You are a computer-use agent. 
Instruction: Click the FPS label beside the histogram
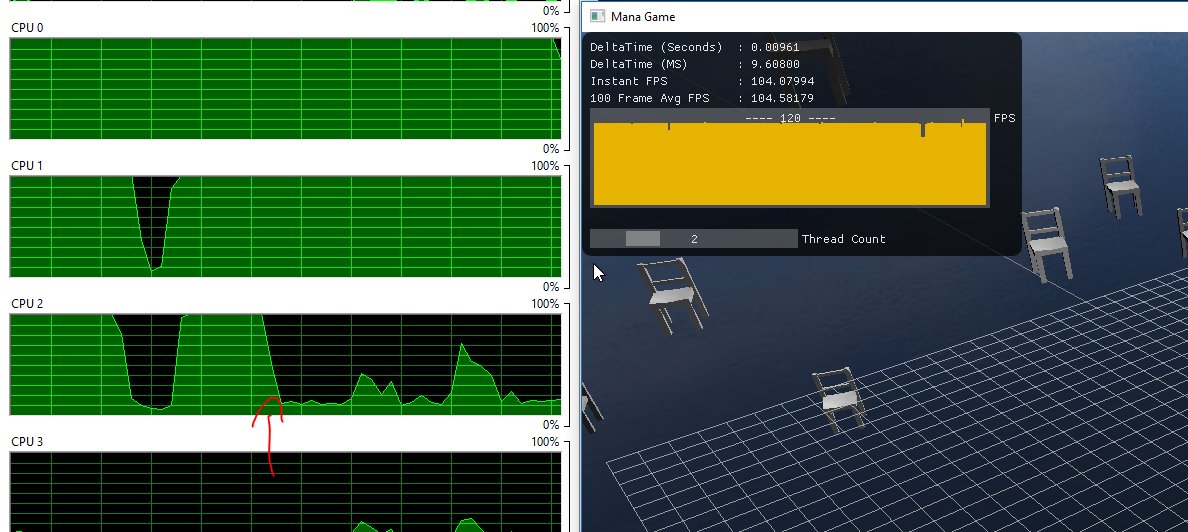coord(1004,118)
